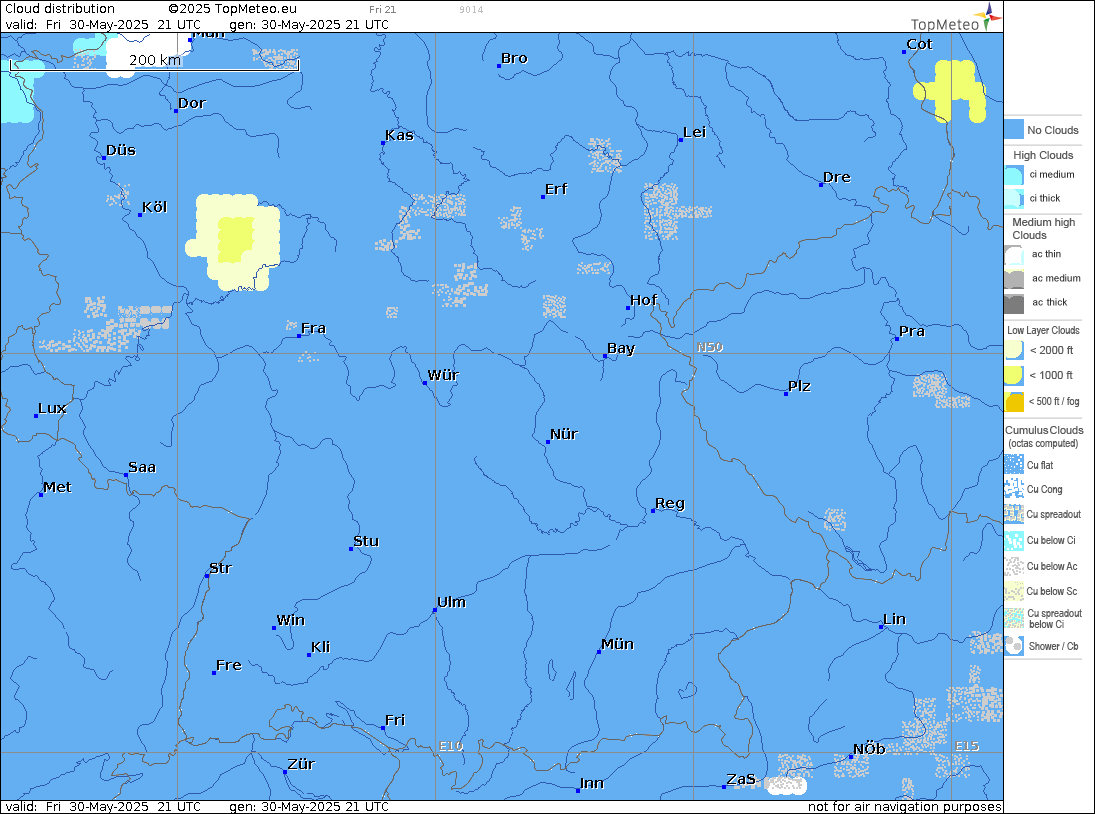Click the N50 latitude label
This screenshot has height=814, width=1095.
710,347
